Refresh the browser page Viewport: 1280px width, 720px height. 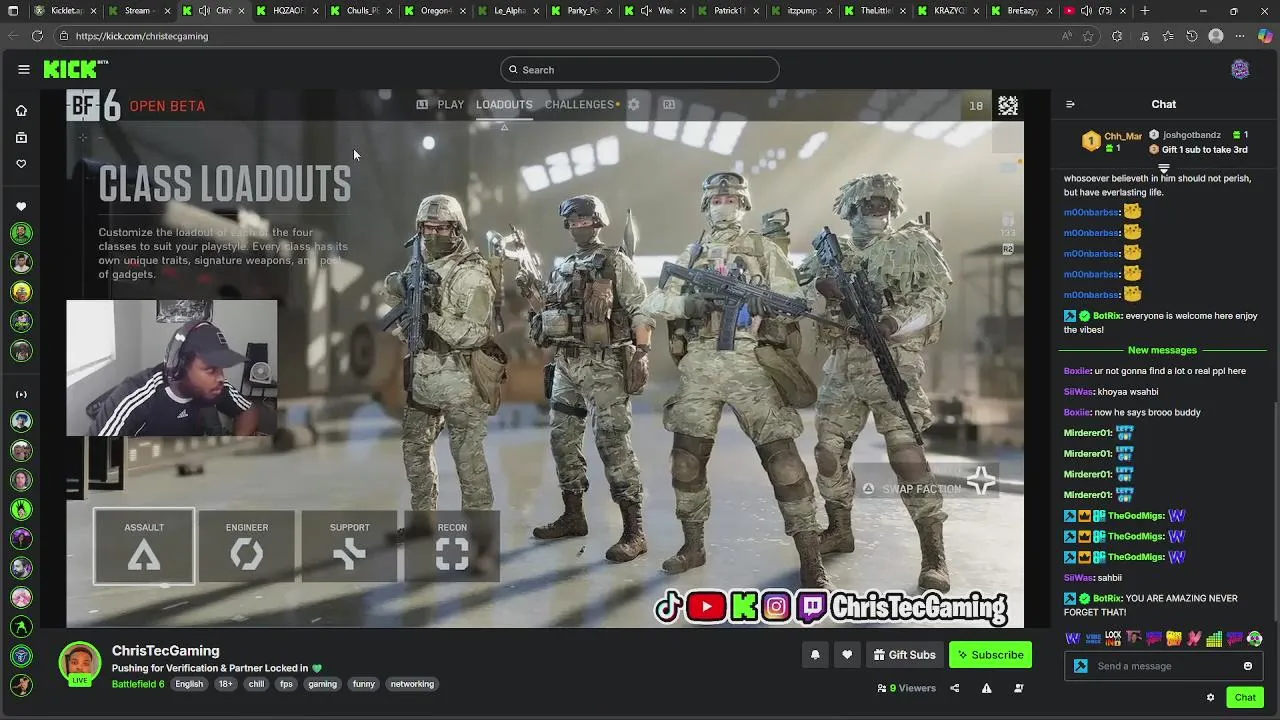tap(37, 36)
